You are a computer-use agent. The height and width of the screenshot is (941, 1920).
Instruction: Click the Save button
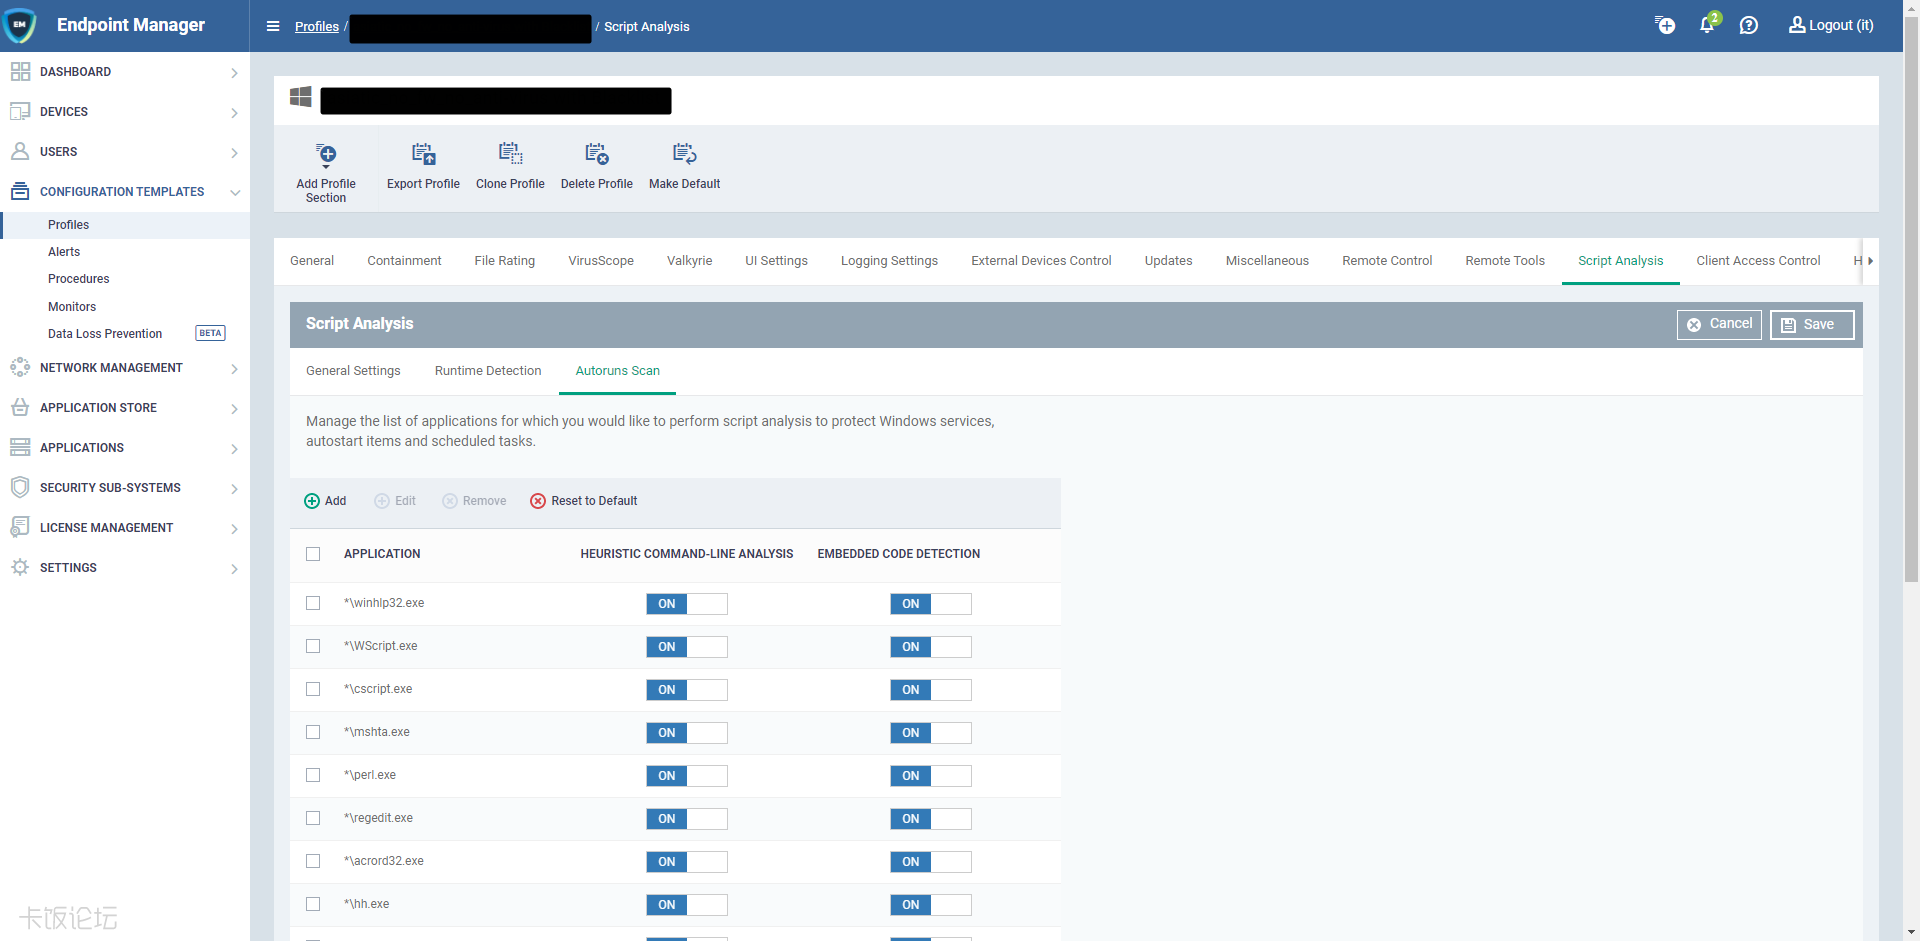1812,325
